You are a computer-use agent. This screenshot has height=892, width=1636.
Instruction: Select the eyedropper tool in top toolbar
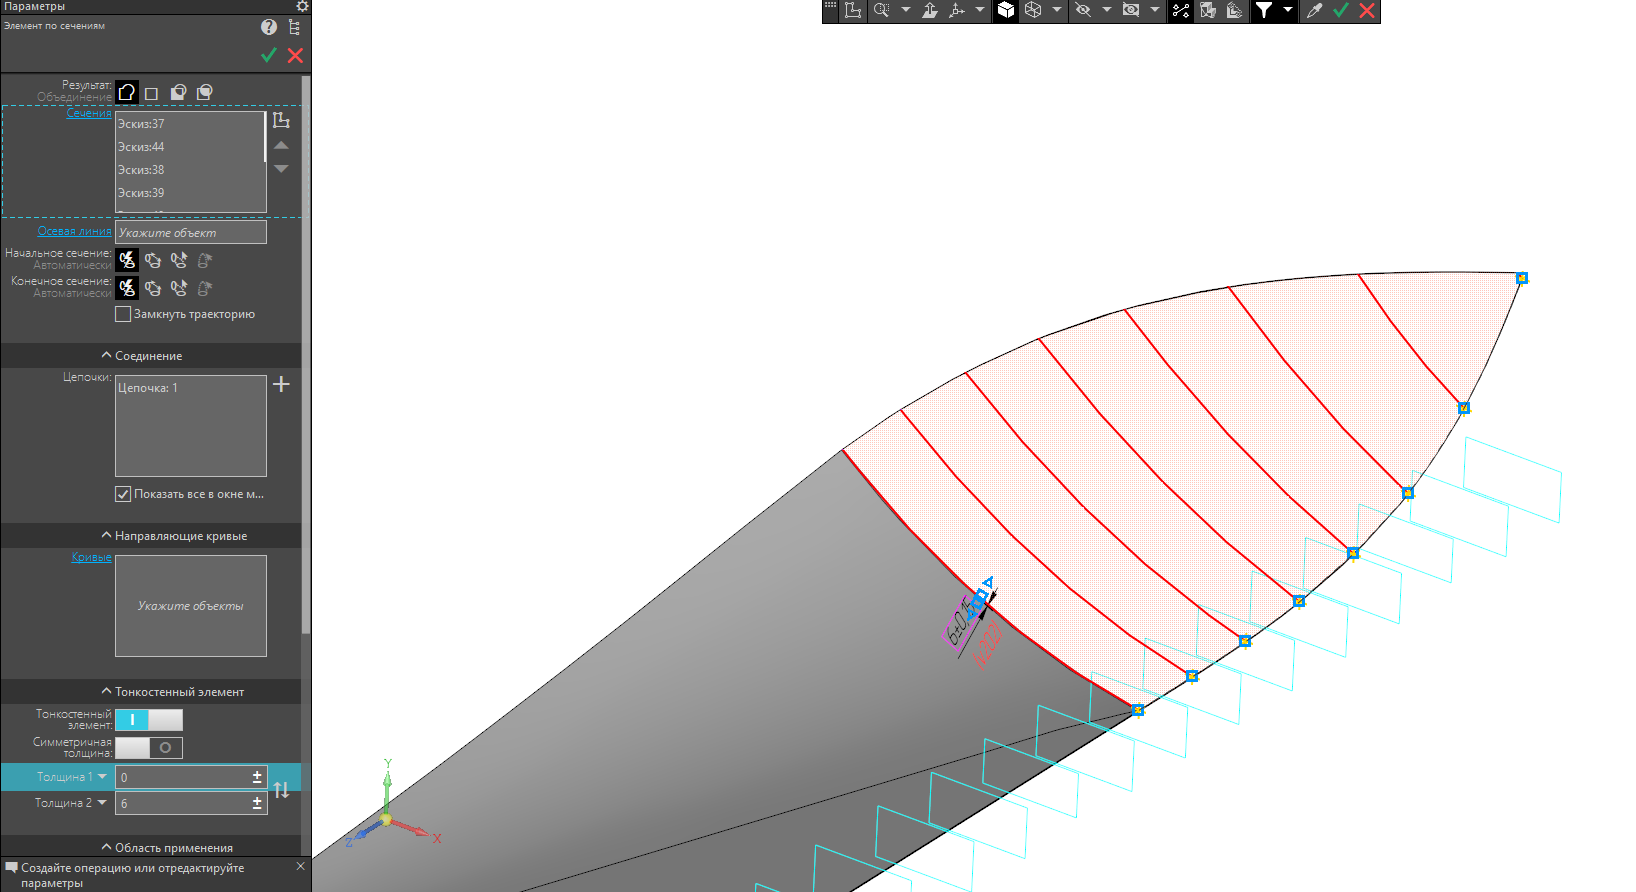[1314, 10]
